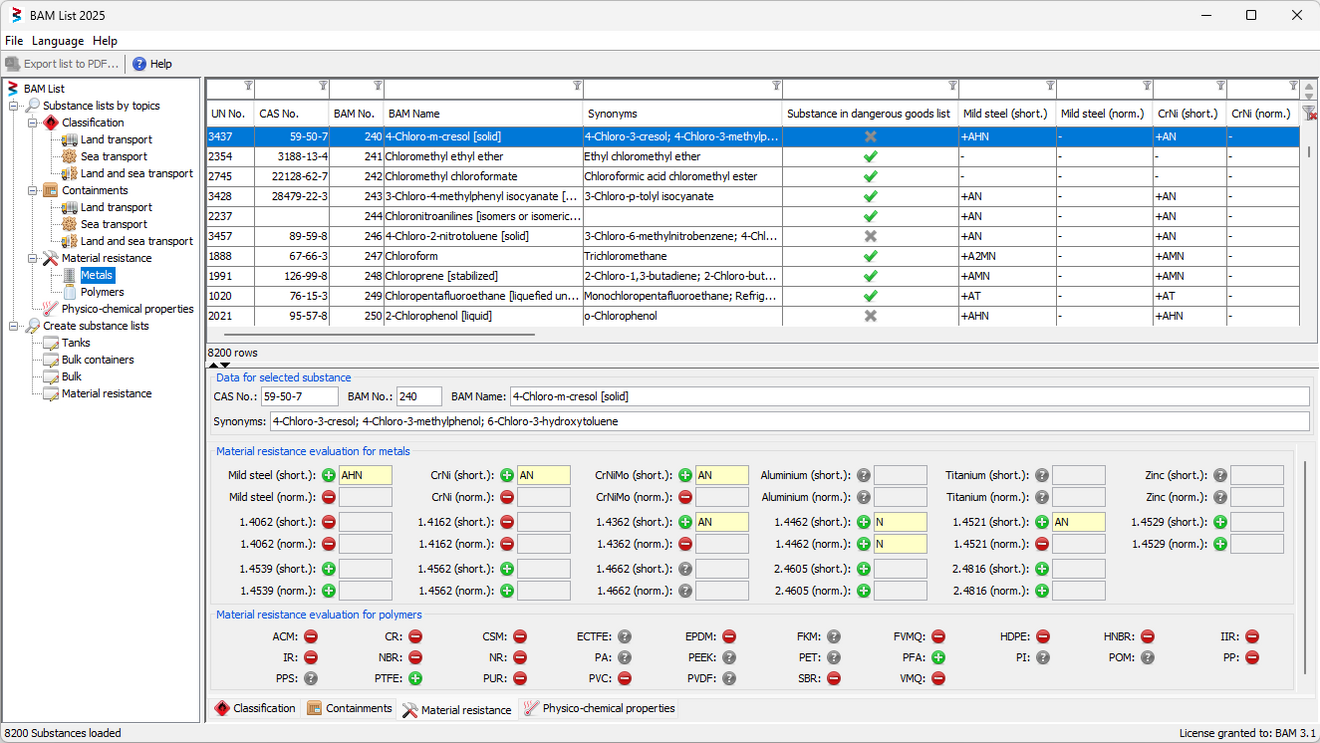Click the details panel vertical scrollbar

1305,566
